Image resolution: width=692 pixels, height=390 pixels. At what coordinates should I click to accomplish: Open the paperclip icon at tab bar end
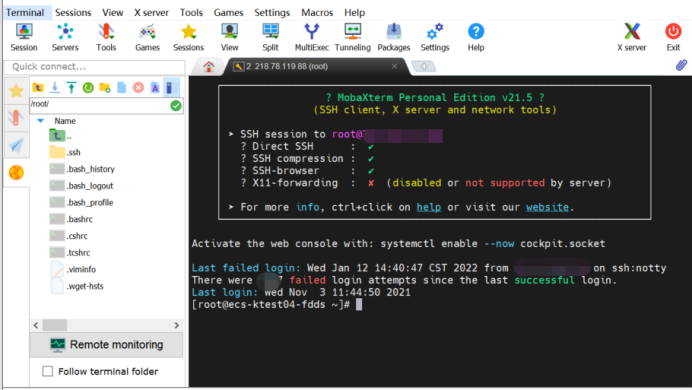(681, 66)
